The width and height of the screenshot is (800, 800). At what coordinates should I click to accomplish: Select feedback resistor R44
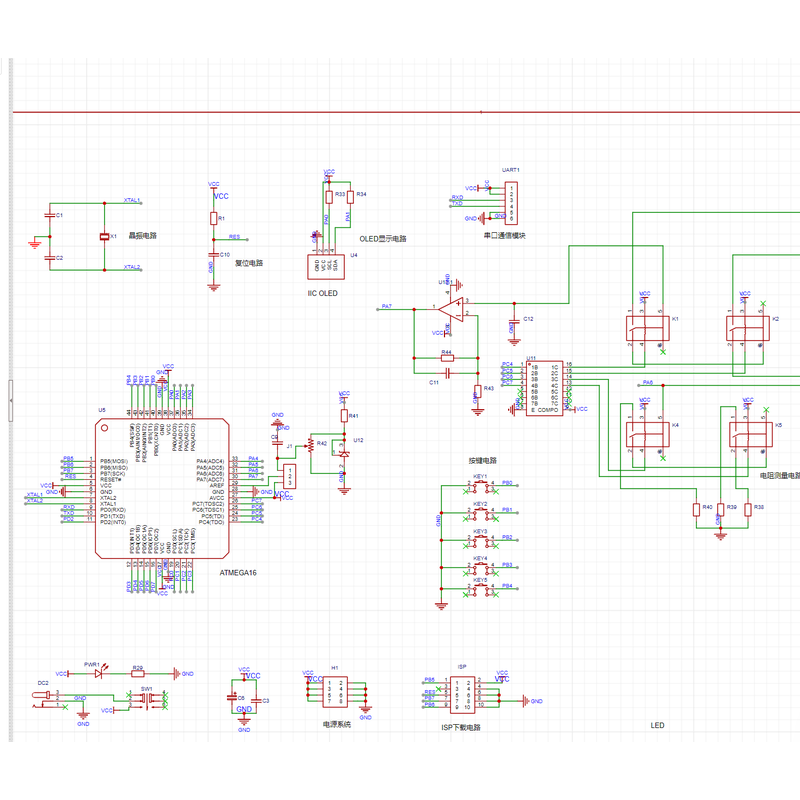tap(447, 358)
